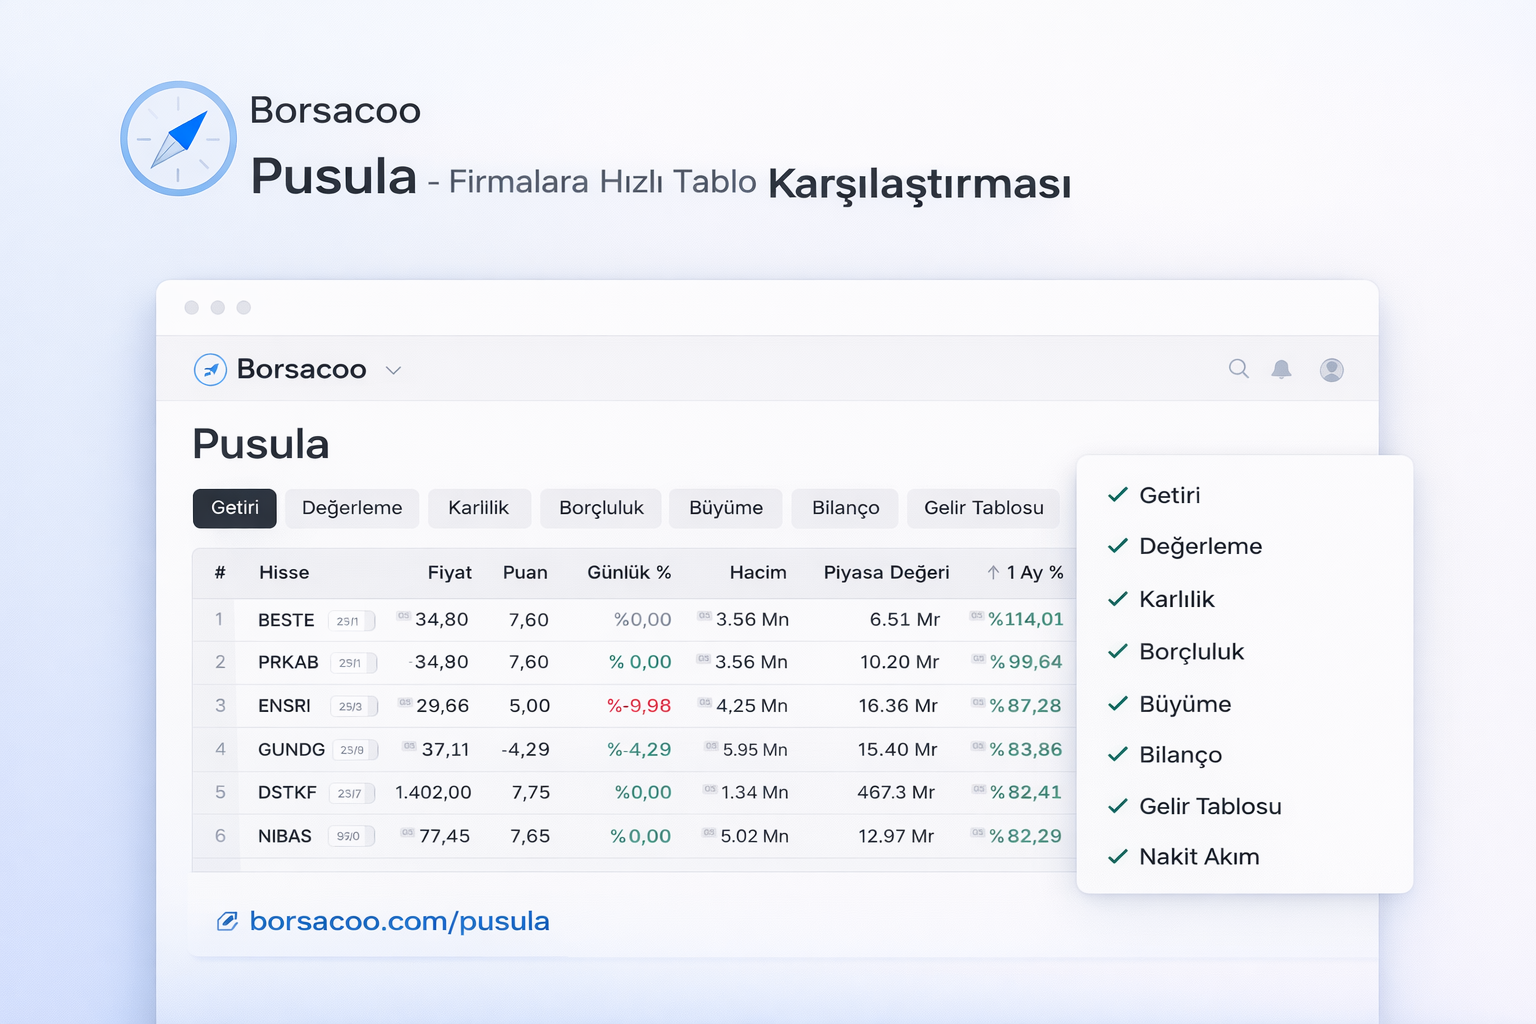This screenshot has width=1536, height=1024.
Task: Expand the Borsacoo workspace chevron
Action: 393,369
